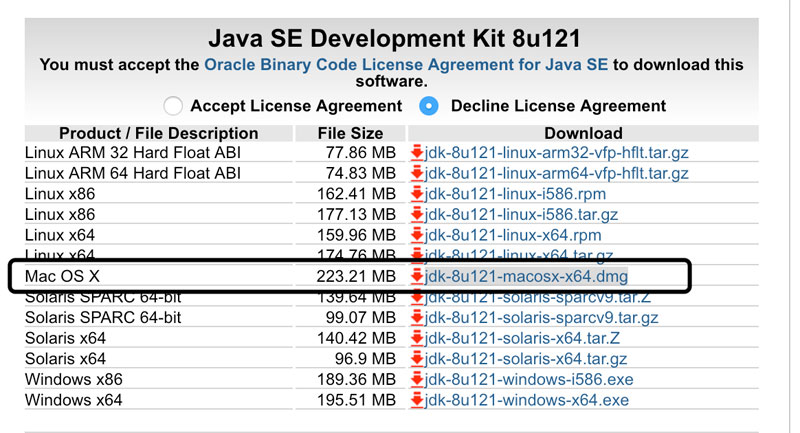
Task: Click red arrow icon beside windows-i586.exe
Action: pyautogui.click(x=417, y=379)
